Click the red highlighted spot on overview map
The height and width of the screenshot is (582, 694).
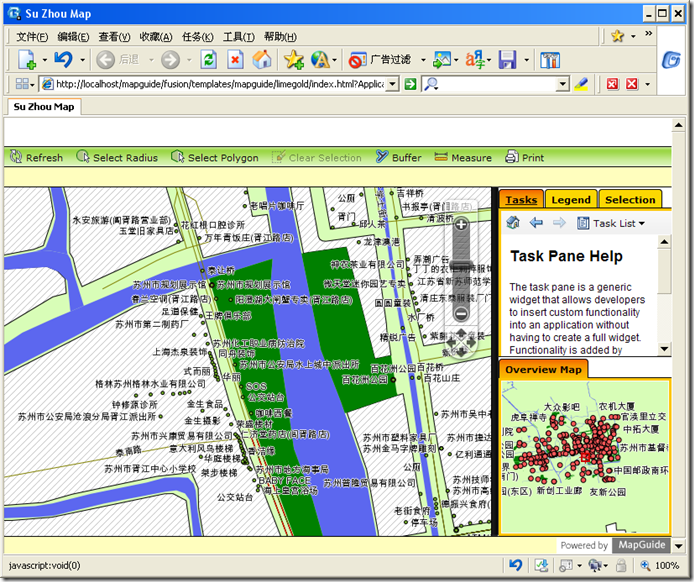pyautogui.click(x=586, y=457)
